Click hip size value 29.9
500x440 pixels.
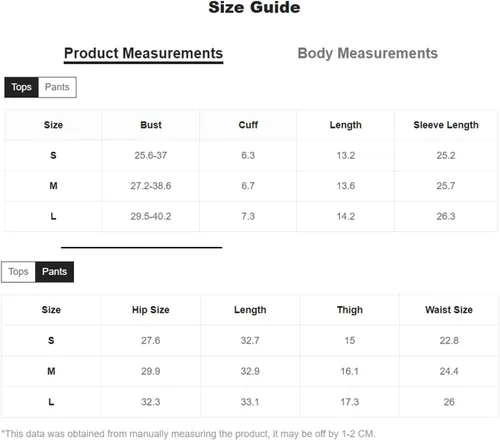(x=150, y=371)
